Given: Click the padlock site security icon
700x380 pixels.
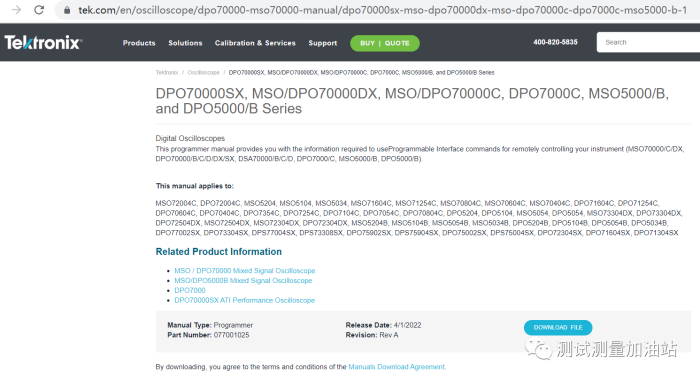Looking at the screenshot, I should 67,10.
